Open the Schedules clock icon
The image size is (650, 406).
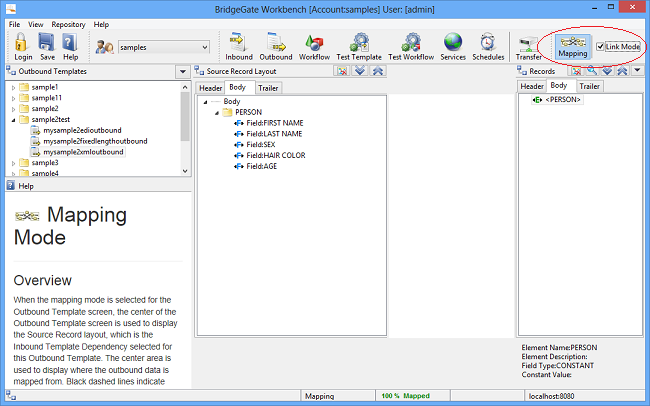[x=488, y=42]
